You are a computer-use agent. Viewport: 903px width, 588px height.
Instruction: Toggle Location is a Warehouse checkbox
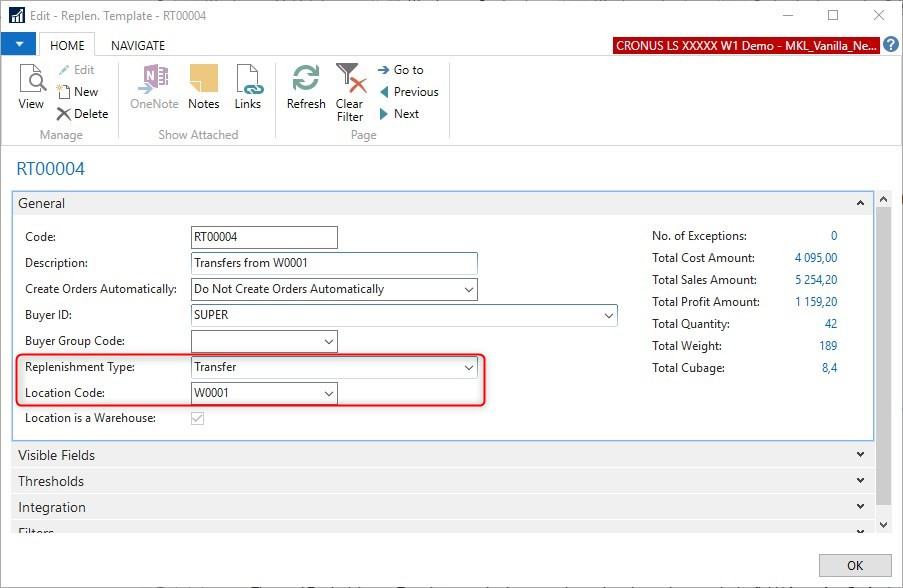point(198,419)
